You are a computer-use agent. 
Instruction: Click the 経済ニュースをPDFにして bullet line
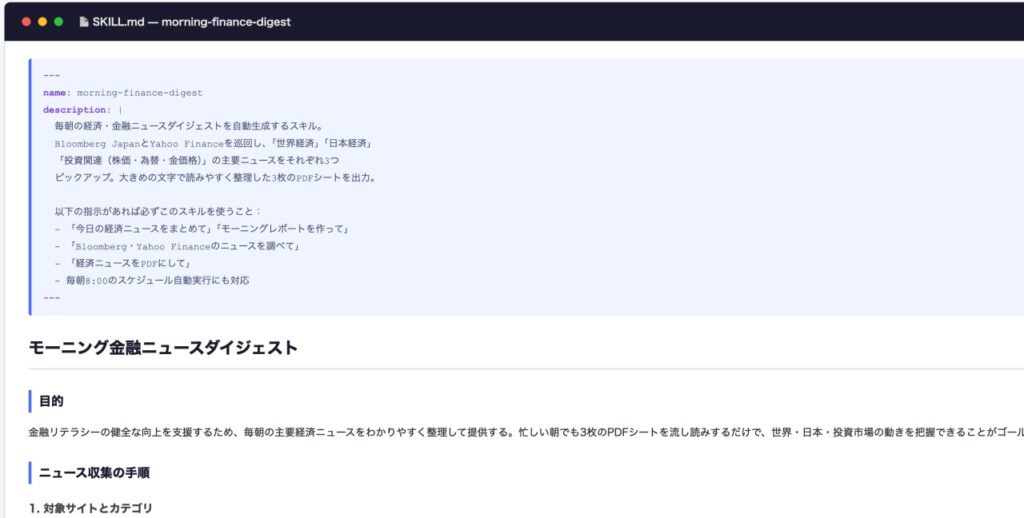128,263
